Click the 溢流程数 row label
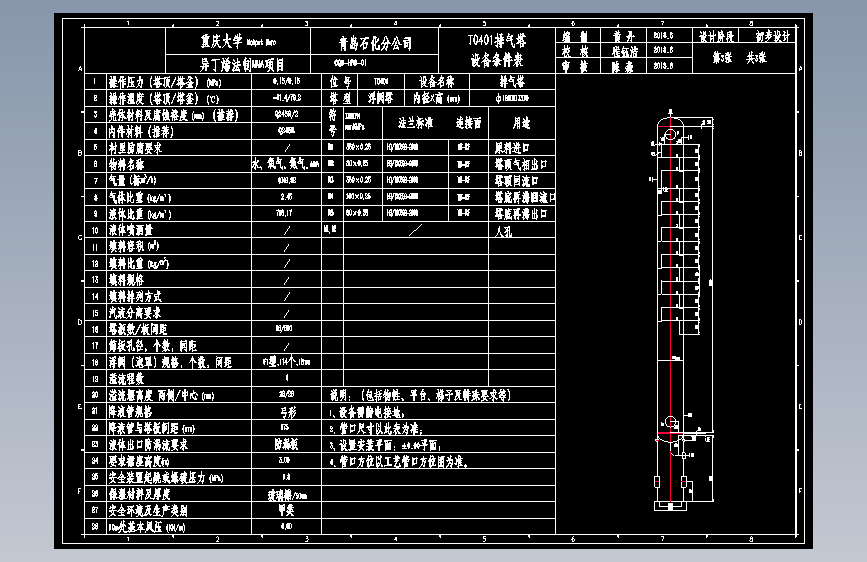The image size is (867, 562). [x=127, y=378]
